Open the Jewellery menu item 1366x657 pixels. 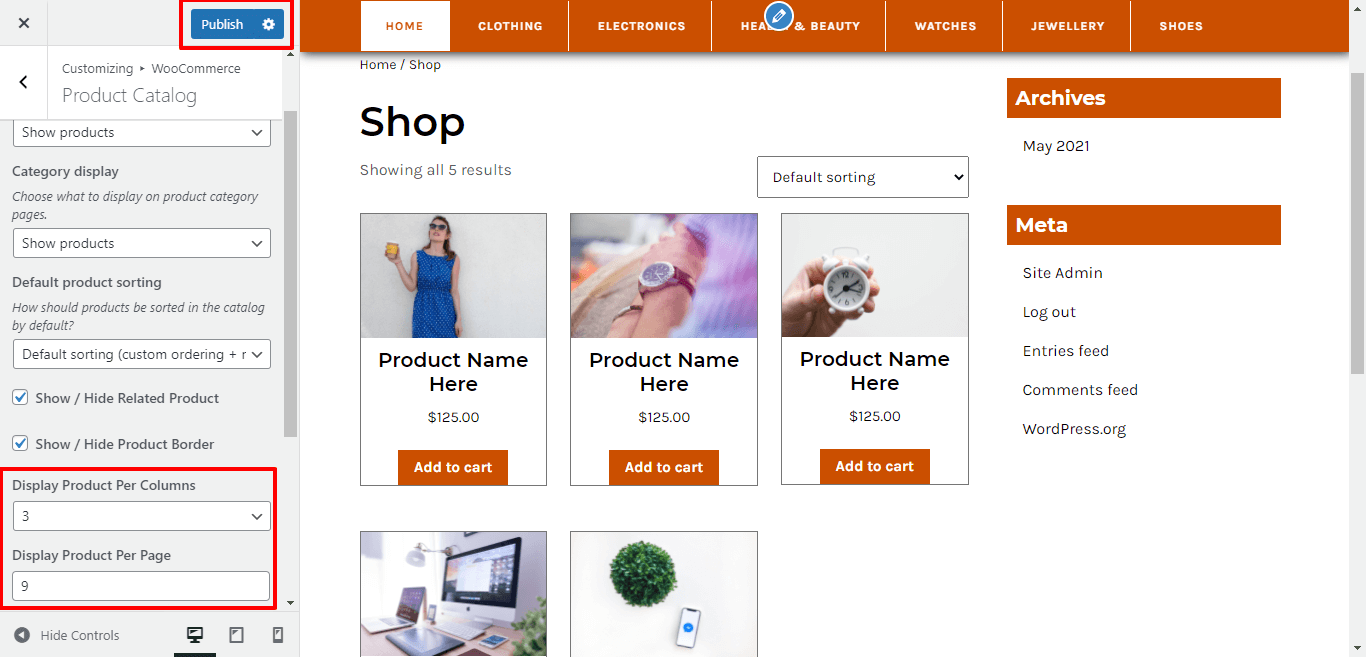tap(1068, 26)
